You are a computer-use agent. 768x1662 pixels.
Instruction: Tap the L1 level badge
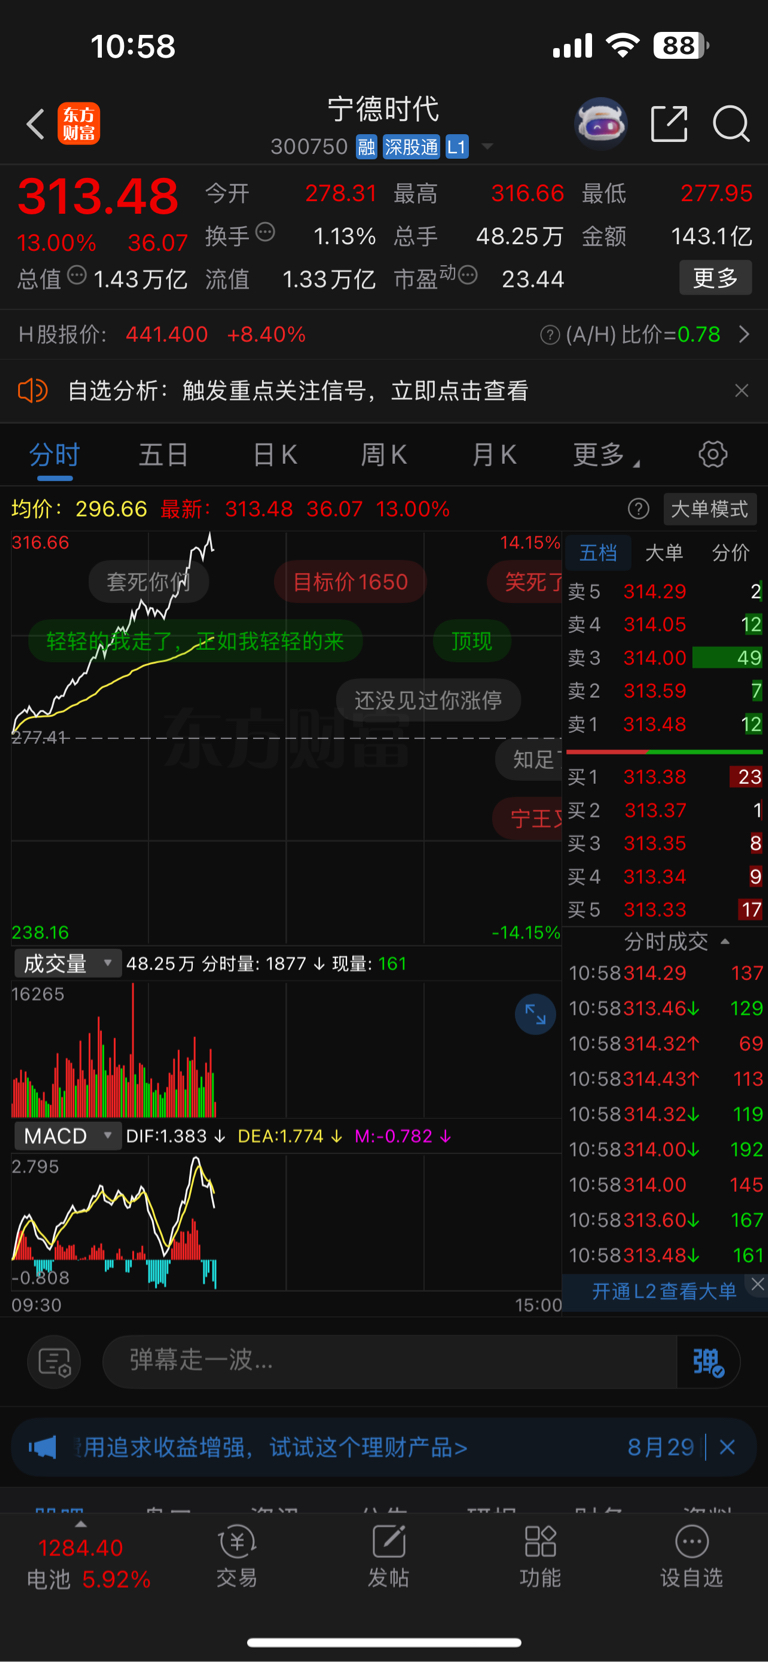click(x=457, y=147)
